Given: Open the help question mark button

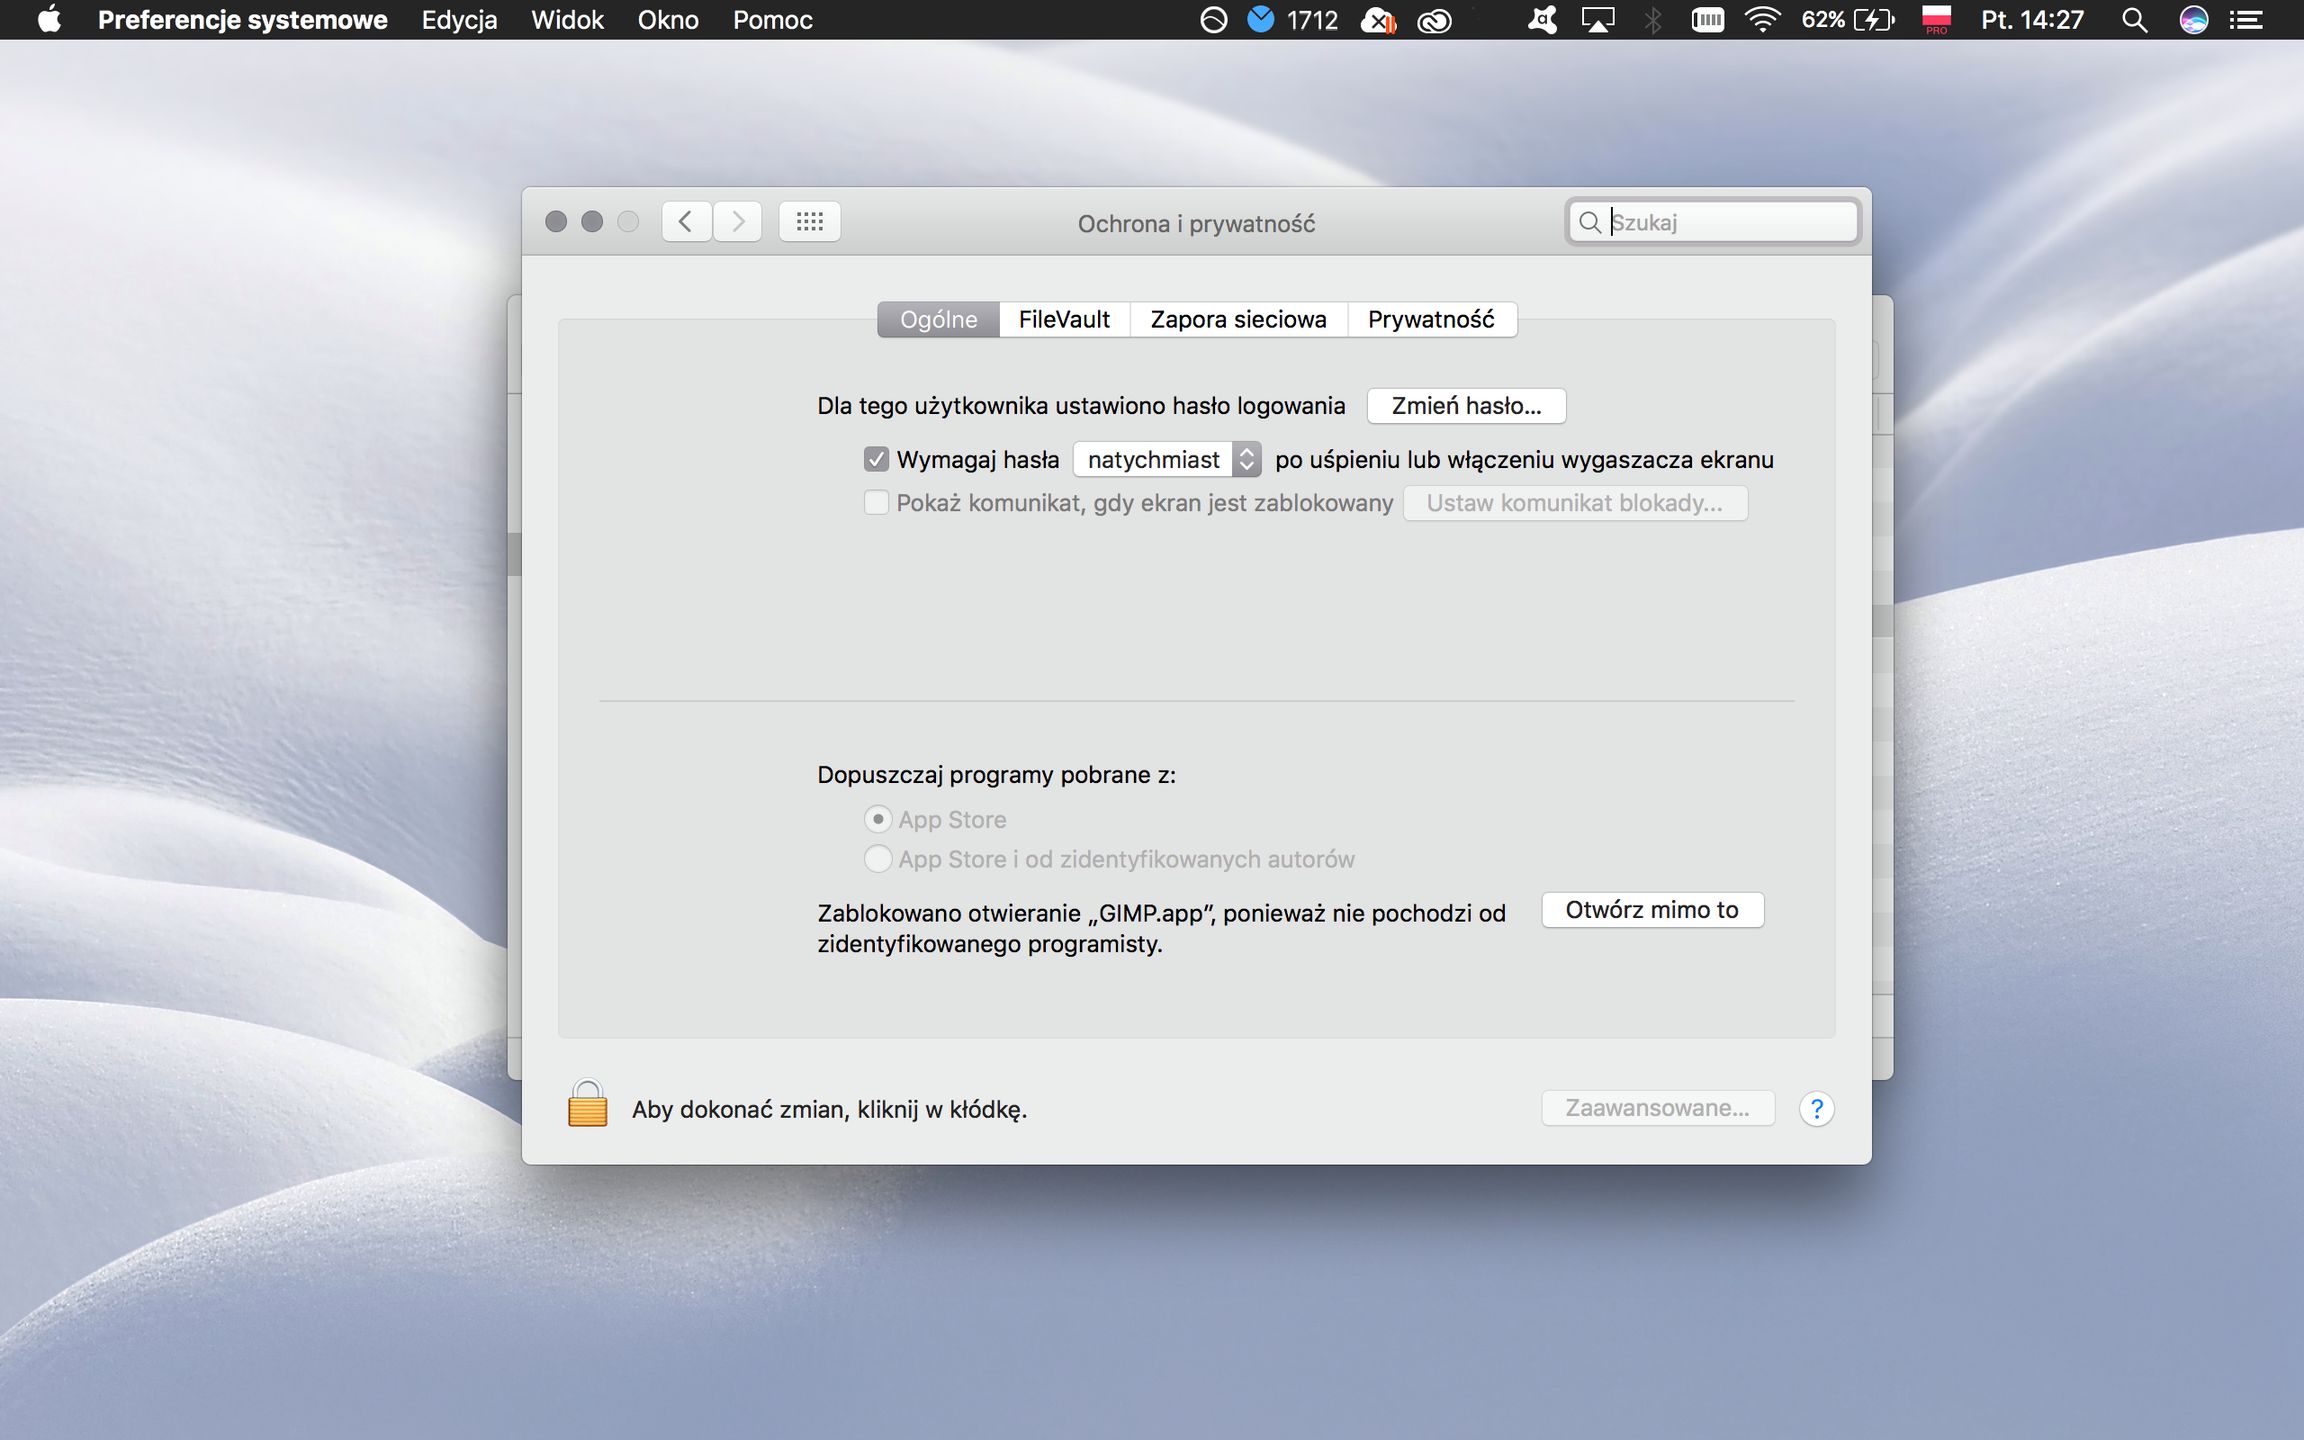Looking at the screenshot, I should (x=1816, y=1109).
